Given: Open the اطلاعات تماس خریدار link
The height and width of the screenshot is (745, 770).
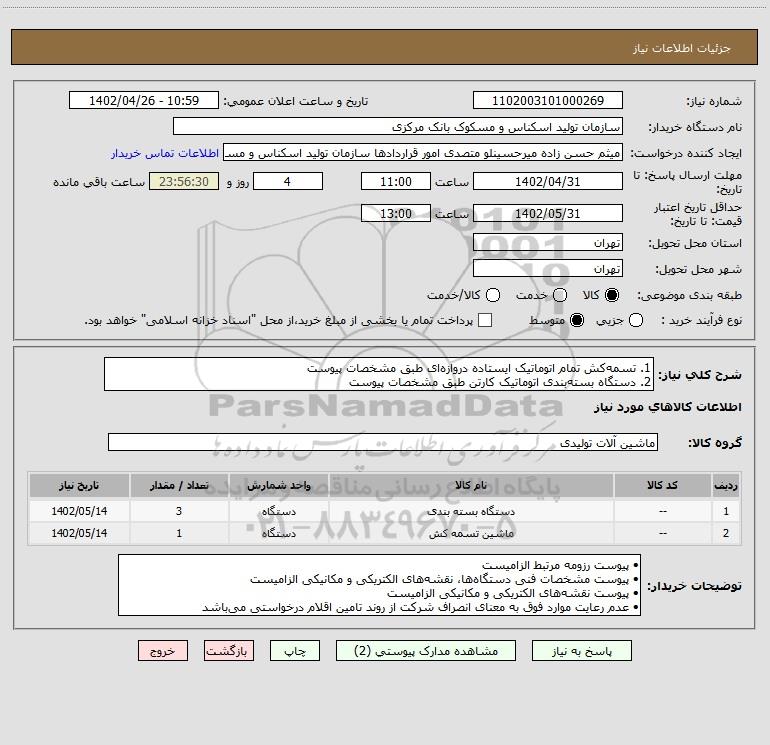Looking at the screenshot, I should [165, 153].
